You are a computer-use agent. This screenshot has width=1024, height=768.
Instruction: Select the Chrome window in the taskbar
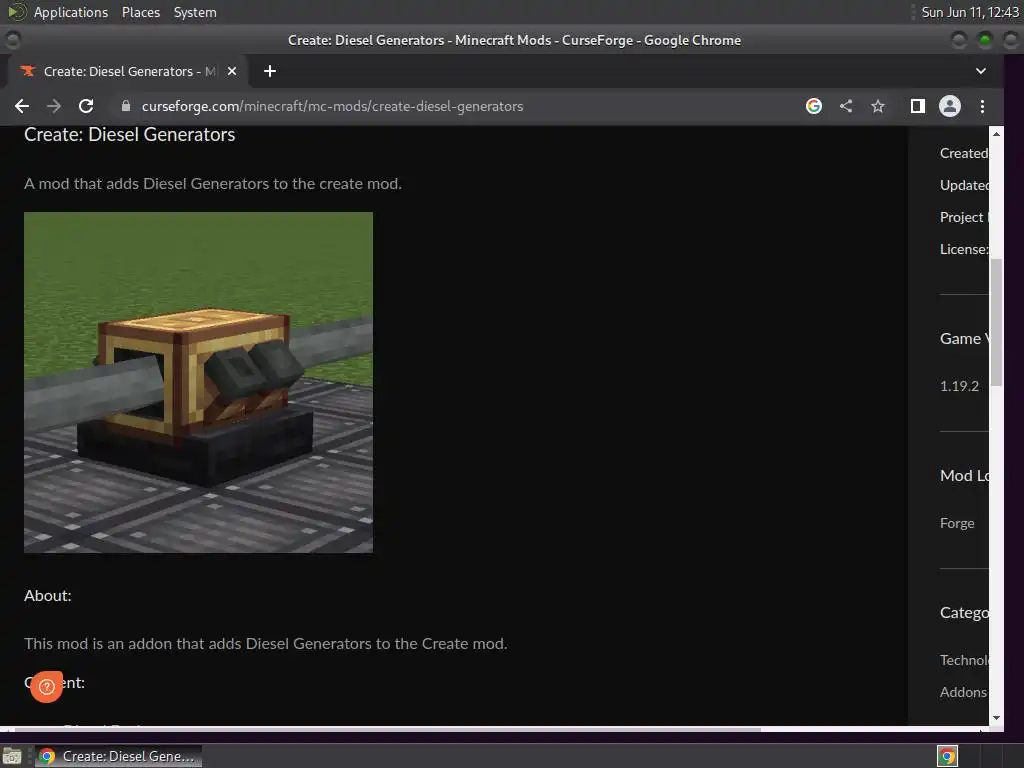click(x=118, y=756)
